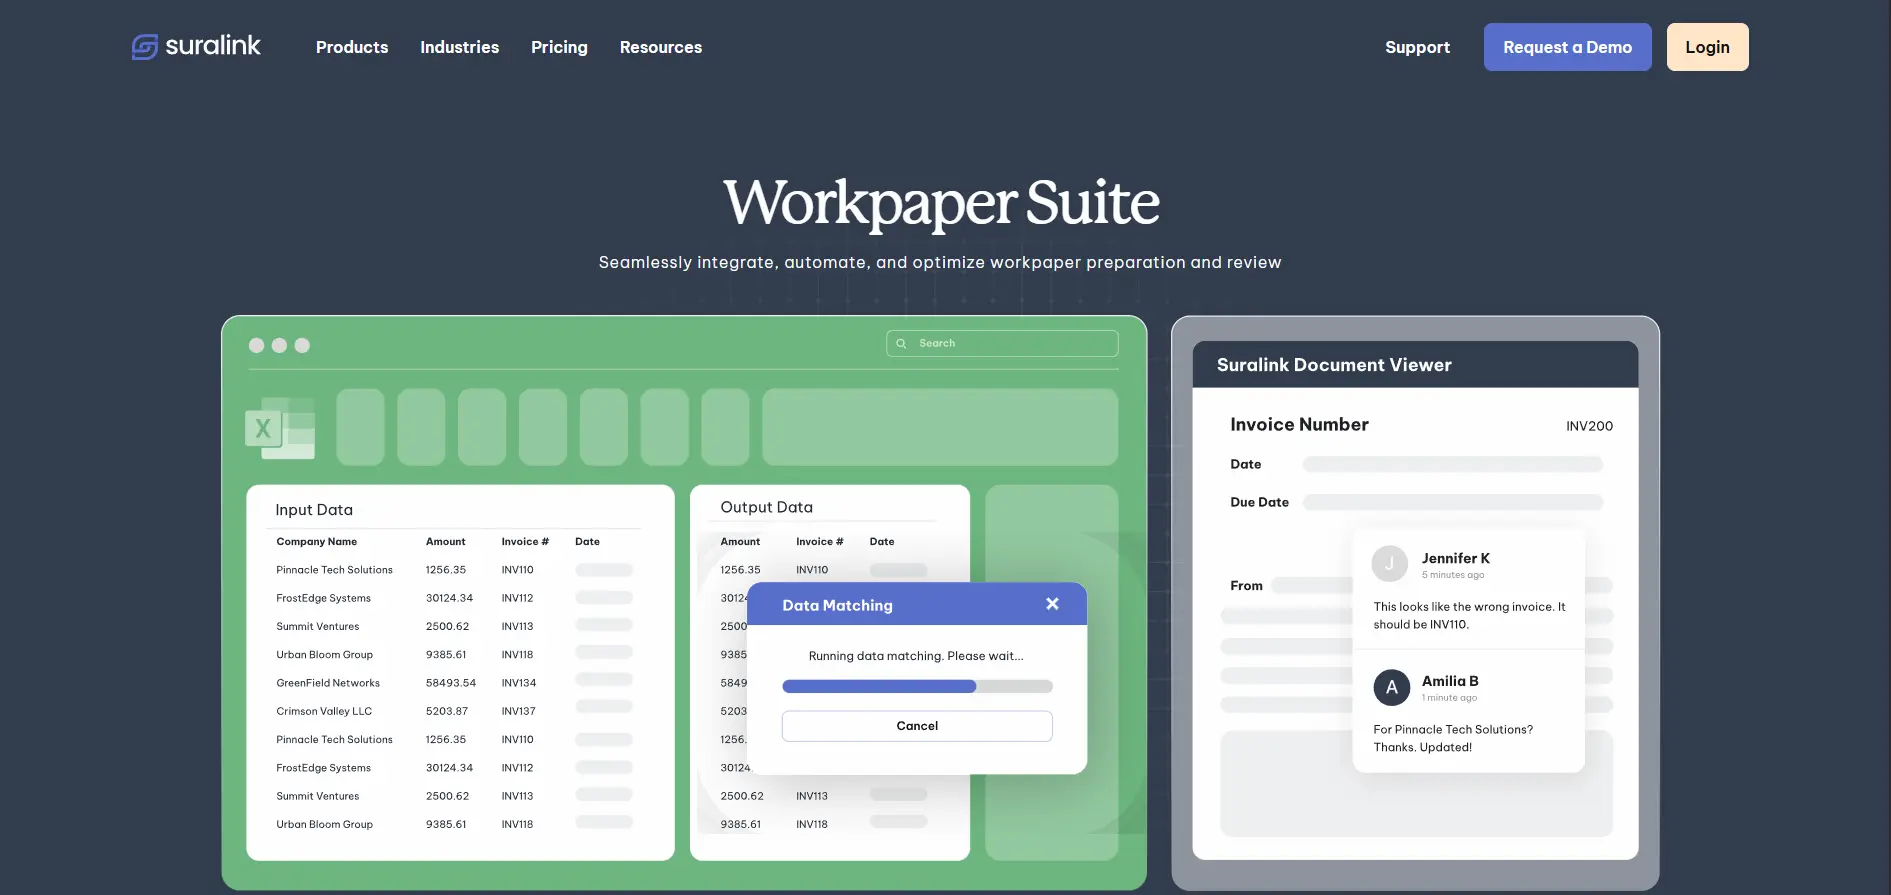This screenshot has height=895, width=1891.
Task: Cancel the running data matching
Action: point(916,726)
